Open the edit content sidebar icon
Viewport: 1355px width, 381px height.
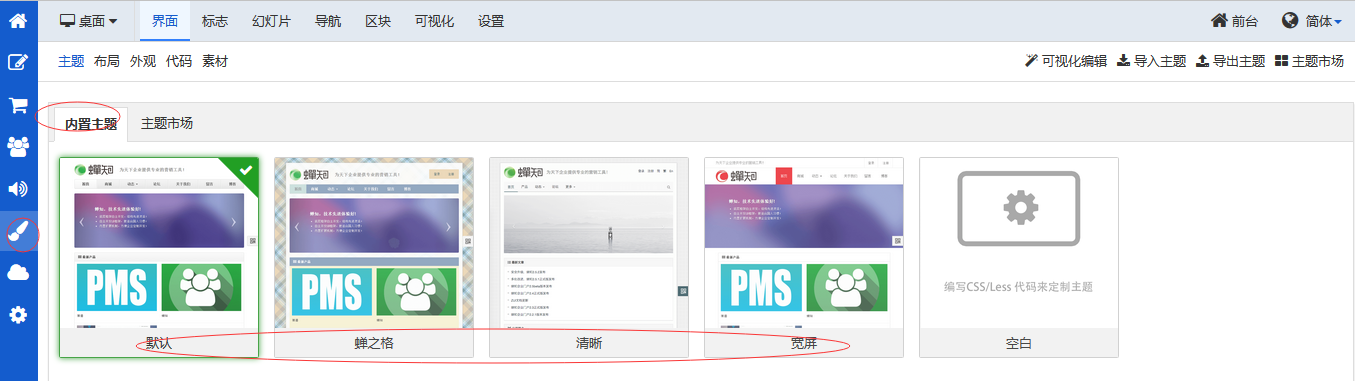pyautogui.click(x=18, y=62)
